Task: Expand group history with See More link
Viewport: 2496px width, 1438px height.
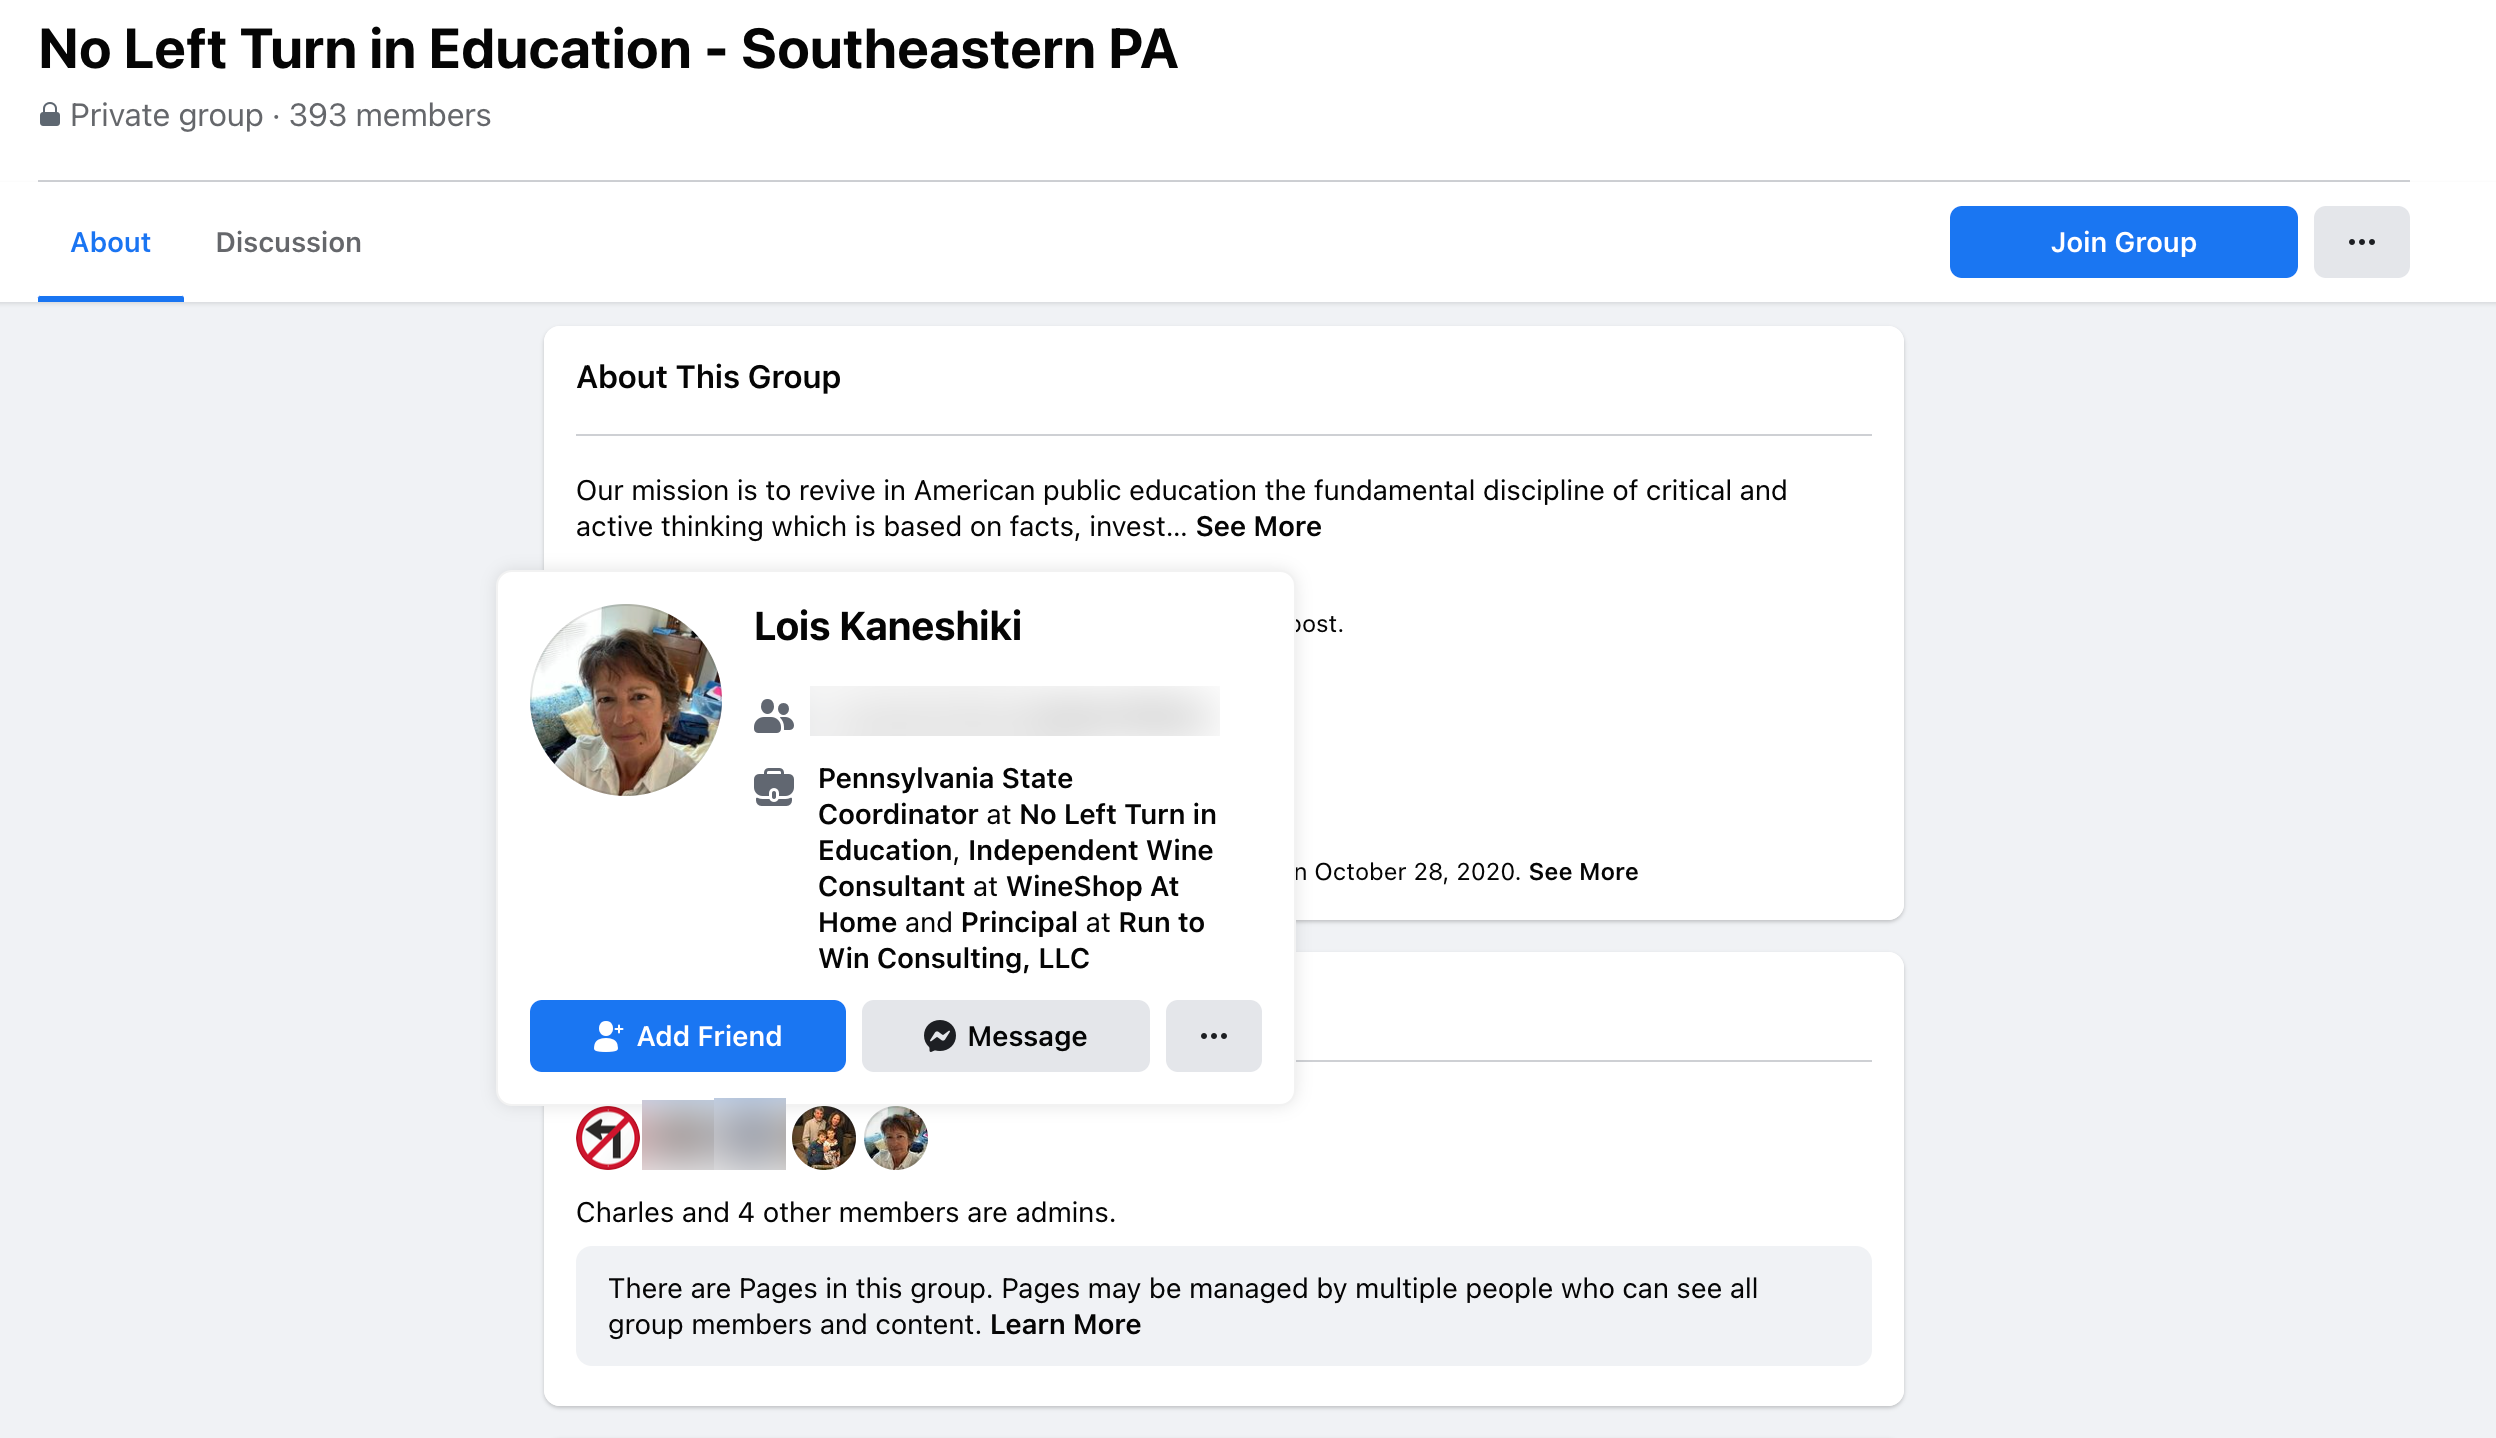Action: pos(1582,871)
